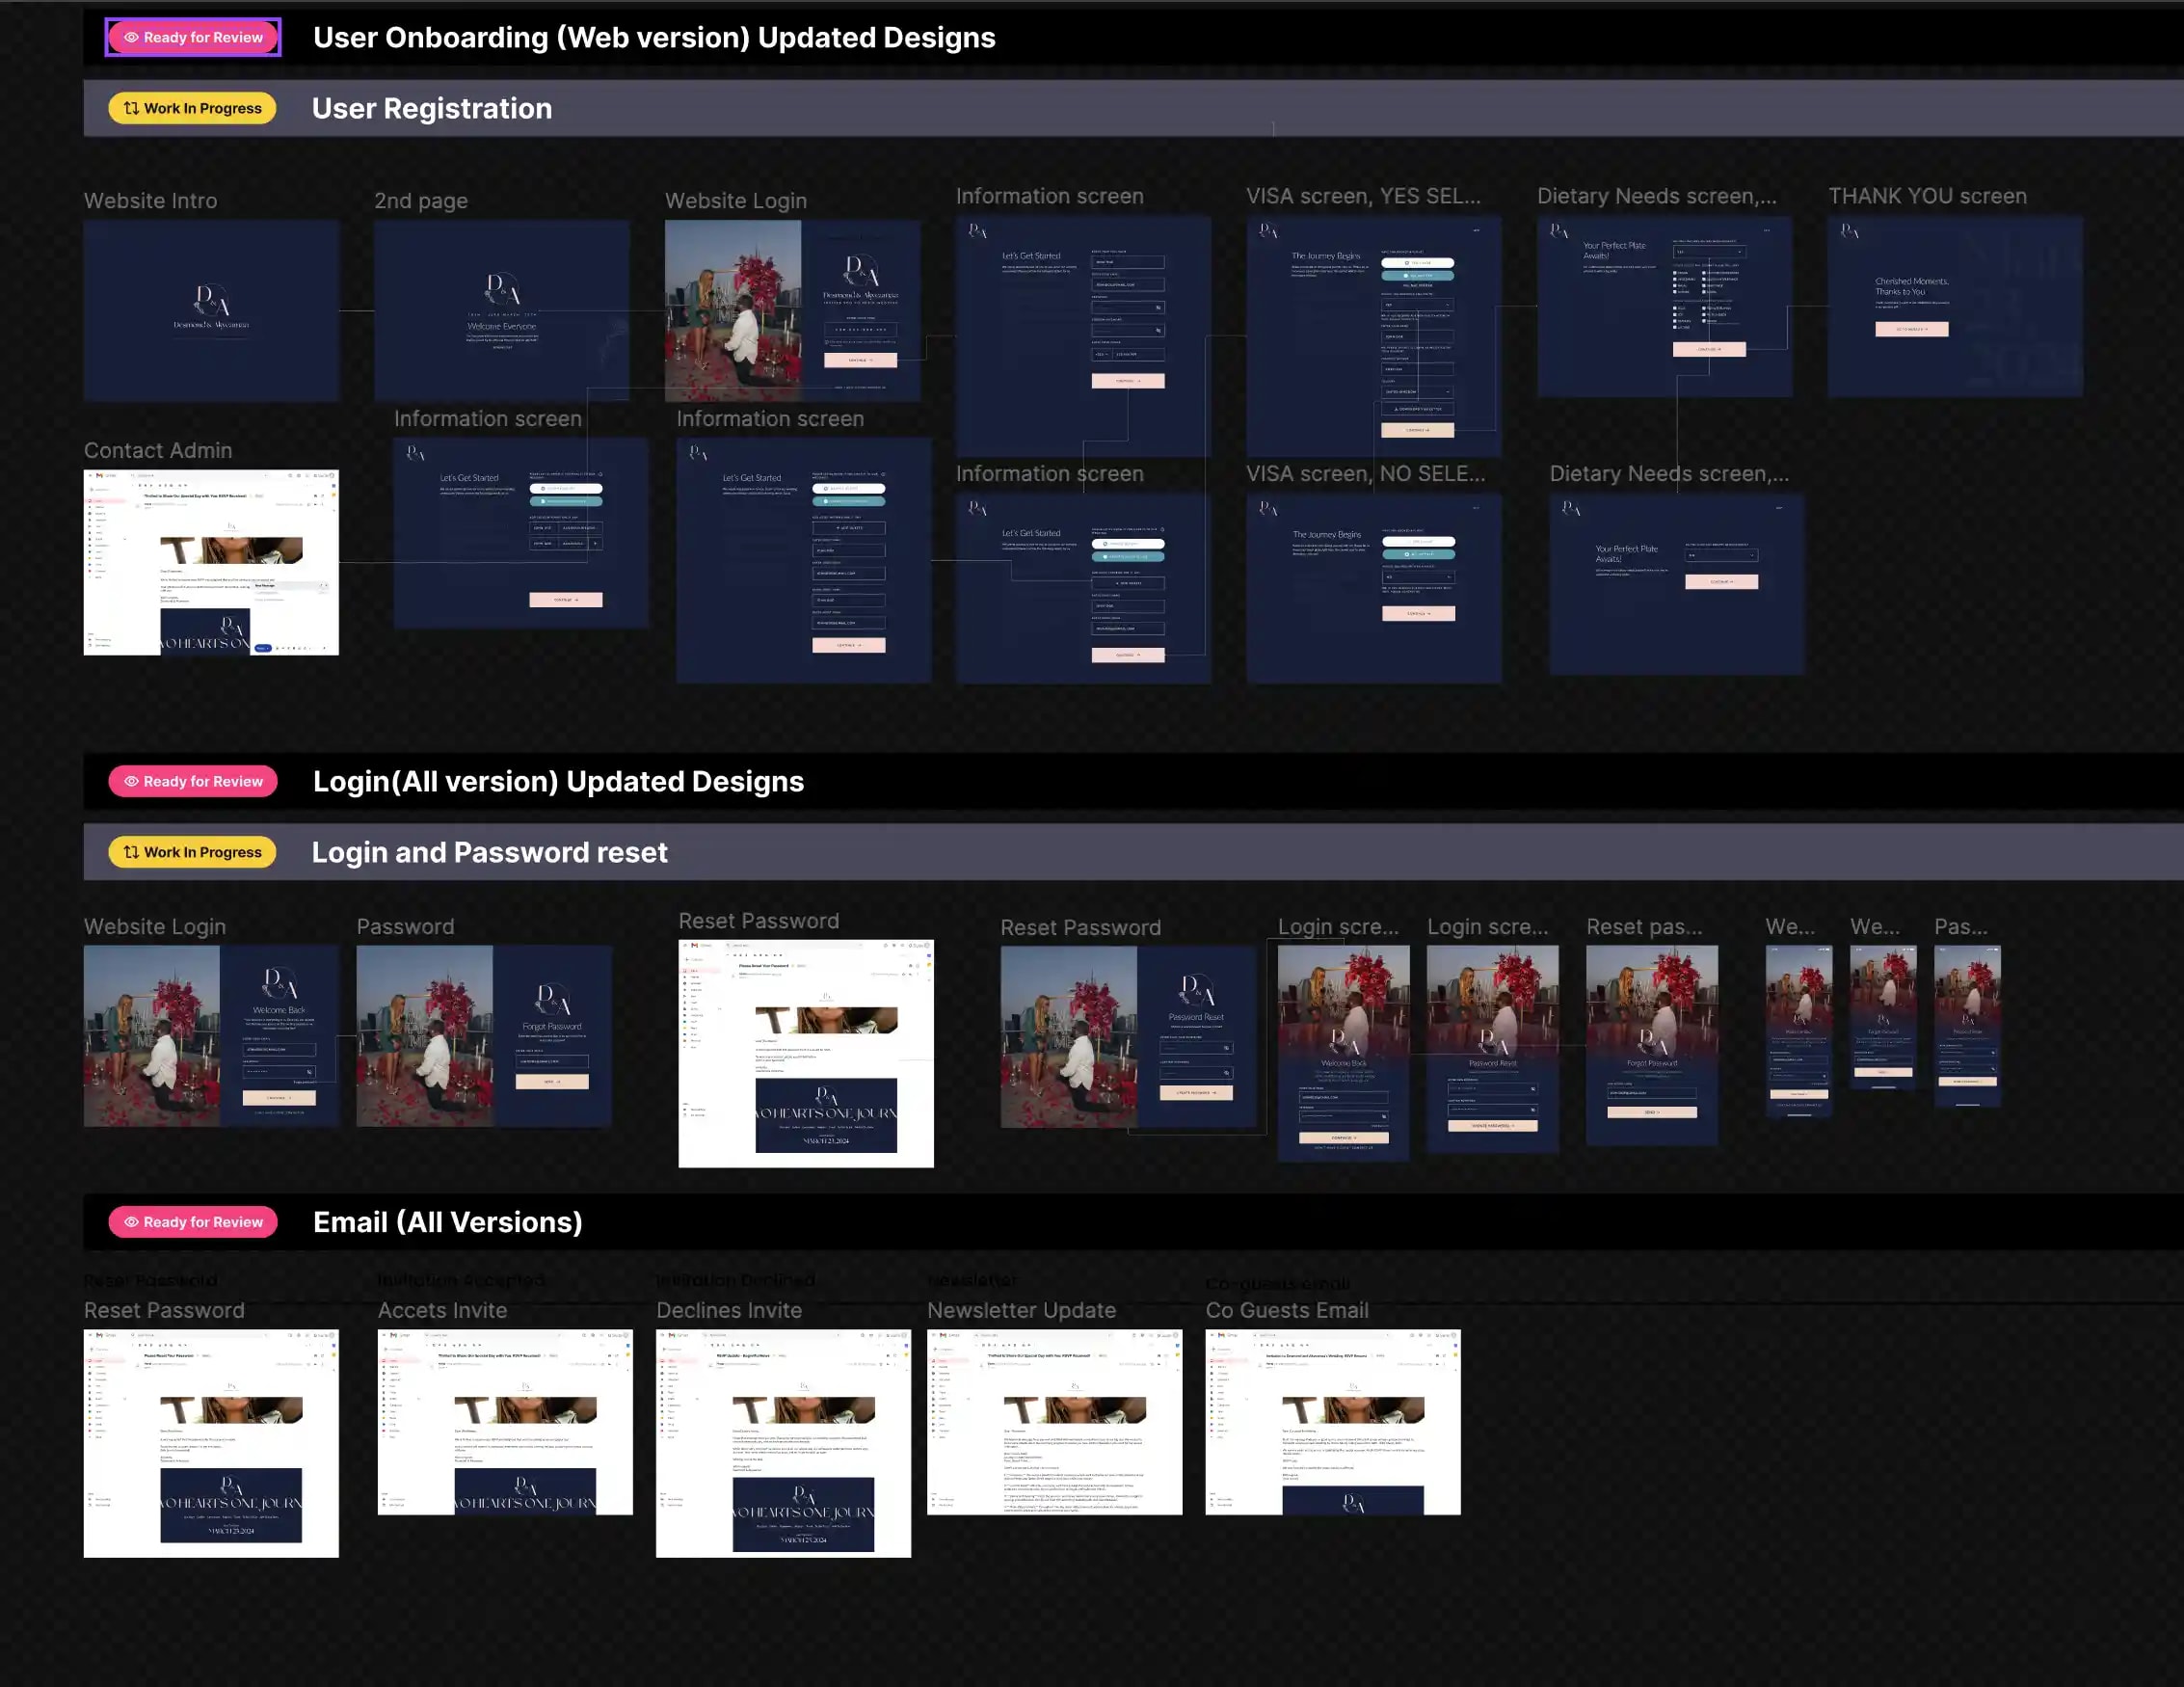The image size is (2184, 1687).
Task: Click the eye icon beside User Onboarding title
Action: [x=131, y=38]
